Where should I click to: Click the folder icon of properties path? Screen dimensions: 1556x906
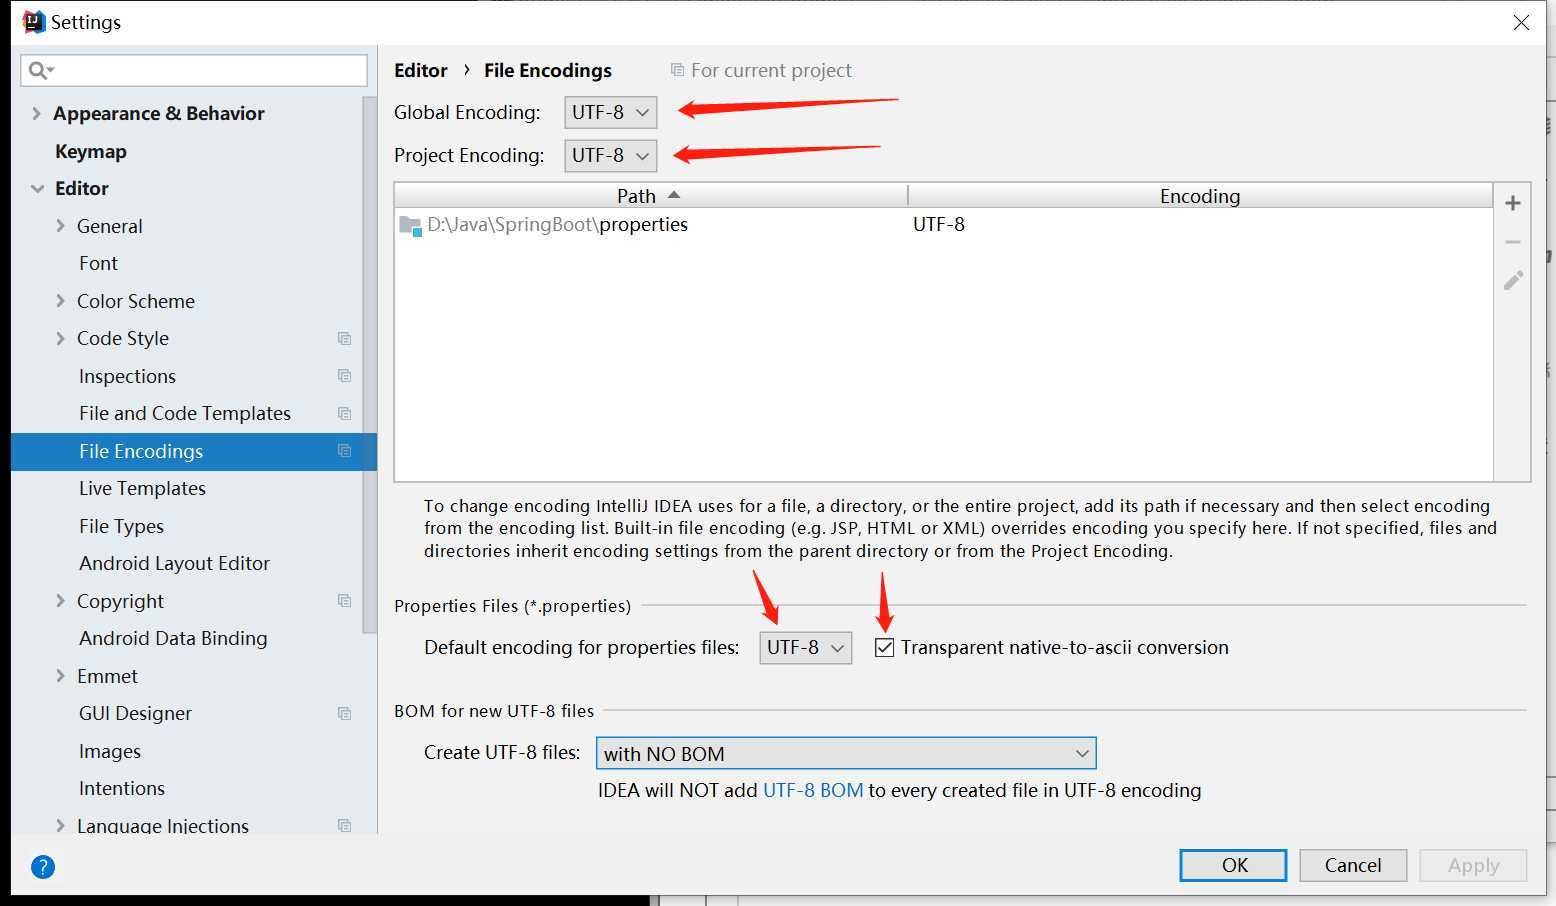pos(411,226)
